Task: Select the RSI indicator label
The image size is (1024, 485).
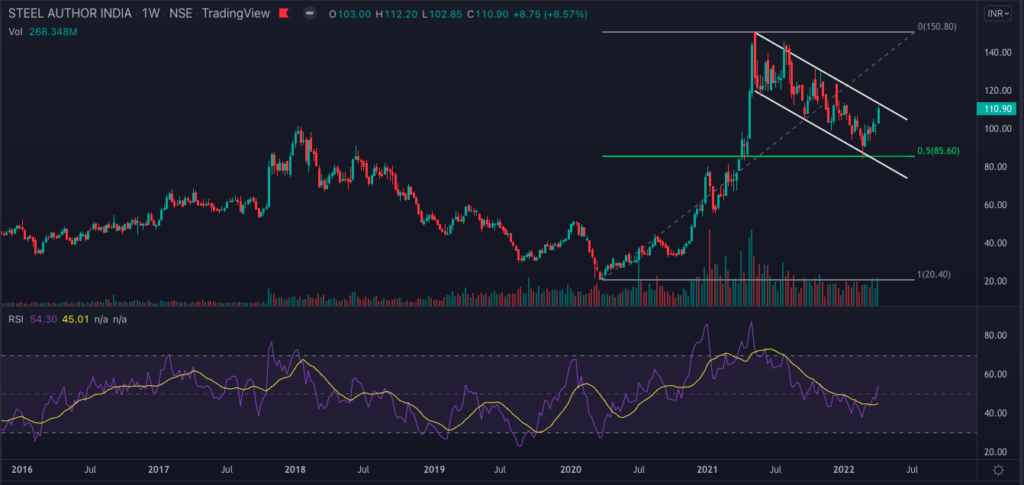Action: (16, 319)
